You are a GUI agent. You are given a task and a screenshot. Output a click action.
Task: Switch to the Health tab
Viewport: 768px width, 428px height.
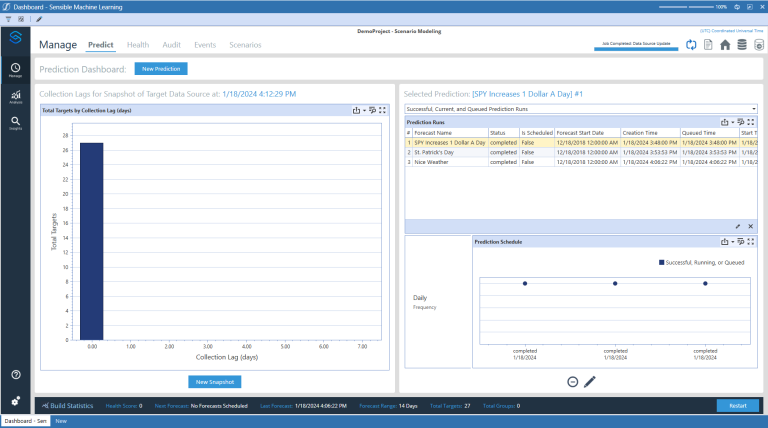pos(138,45)
